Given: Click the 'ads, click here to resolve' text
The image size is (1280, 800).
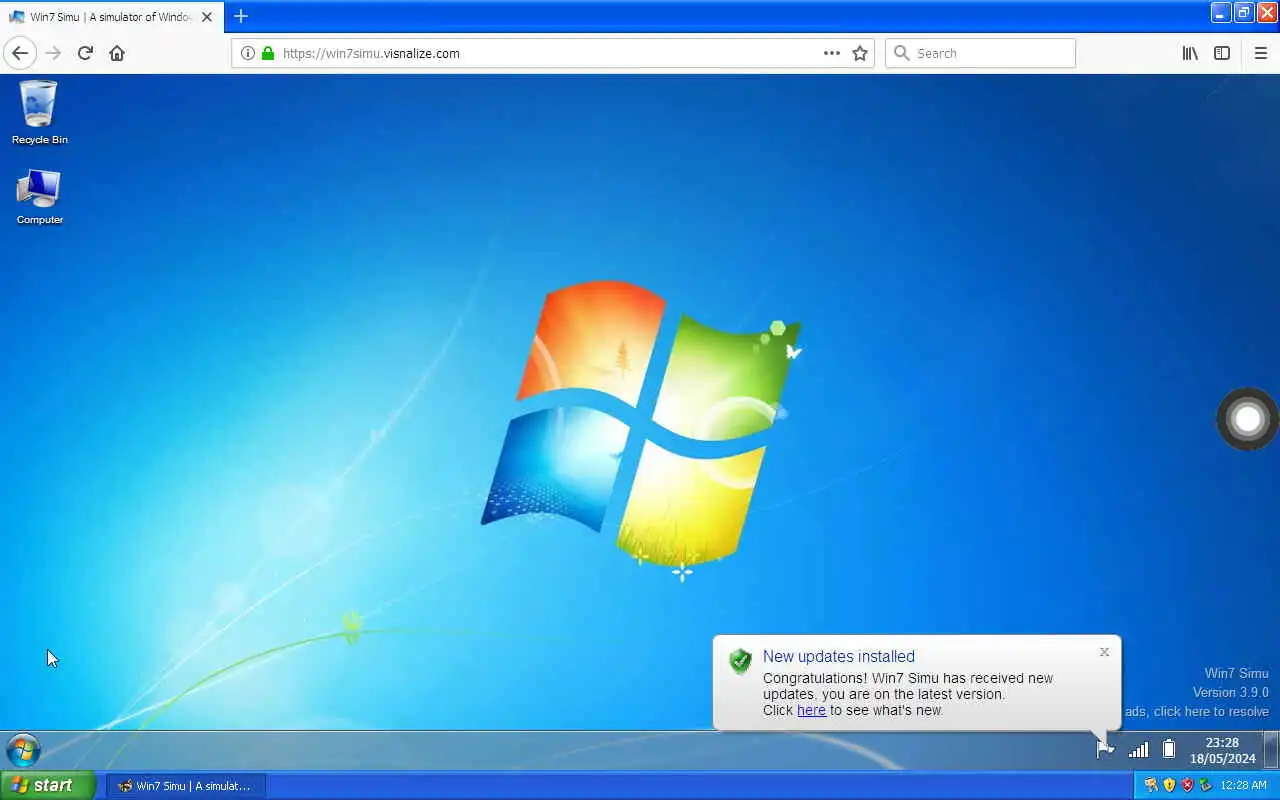Looking at the screenshot, I should 1197,711.
